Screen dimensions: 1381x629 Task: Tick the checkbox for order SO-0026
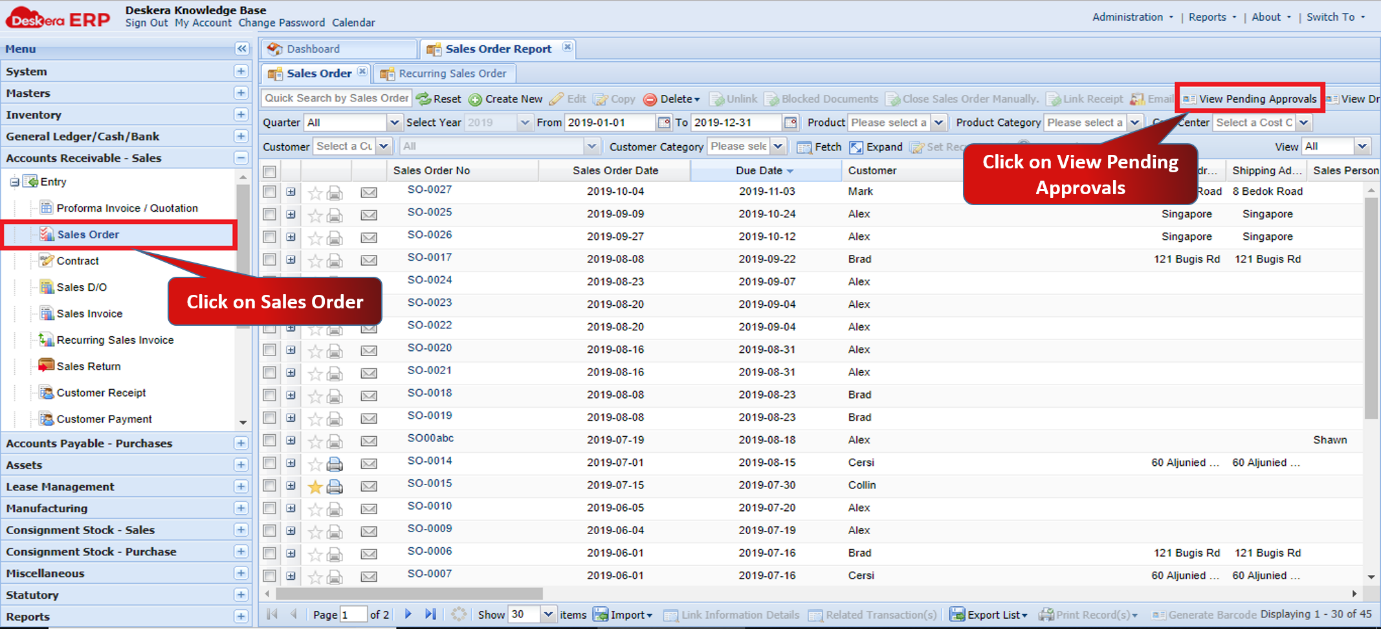270,237
